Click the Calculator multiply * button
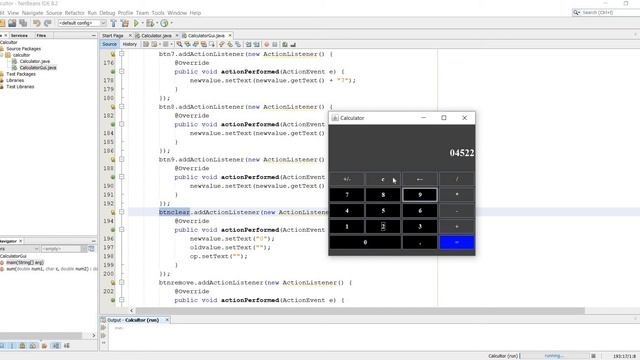Viewport: 640px width, 360px height. [x=457, y=195]
